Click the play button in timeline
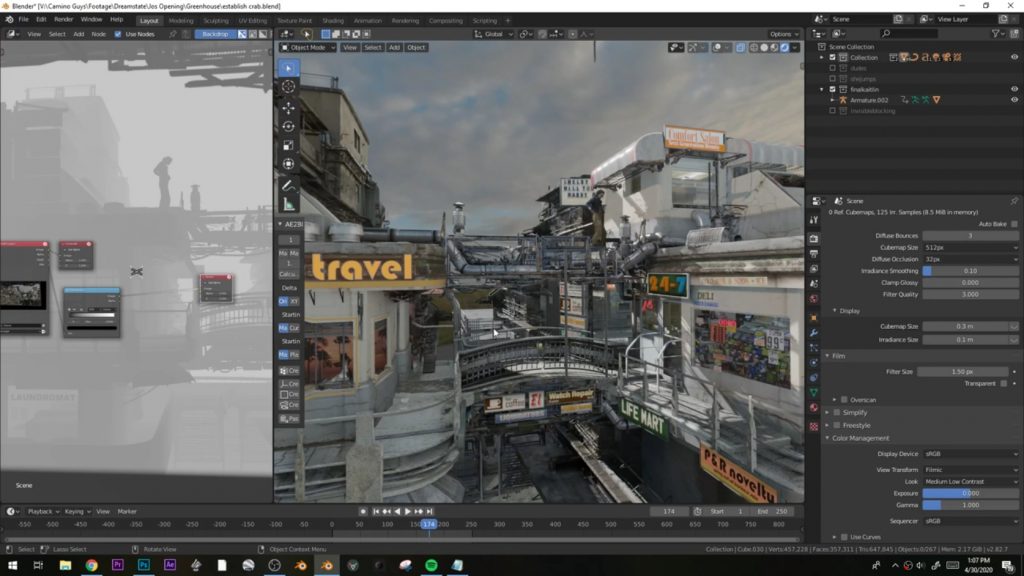 408,511
